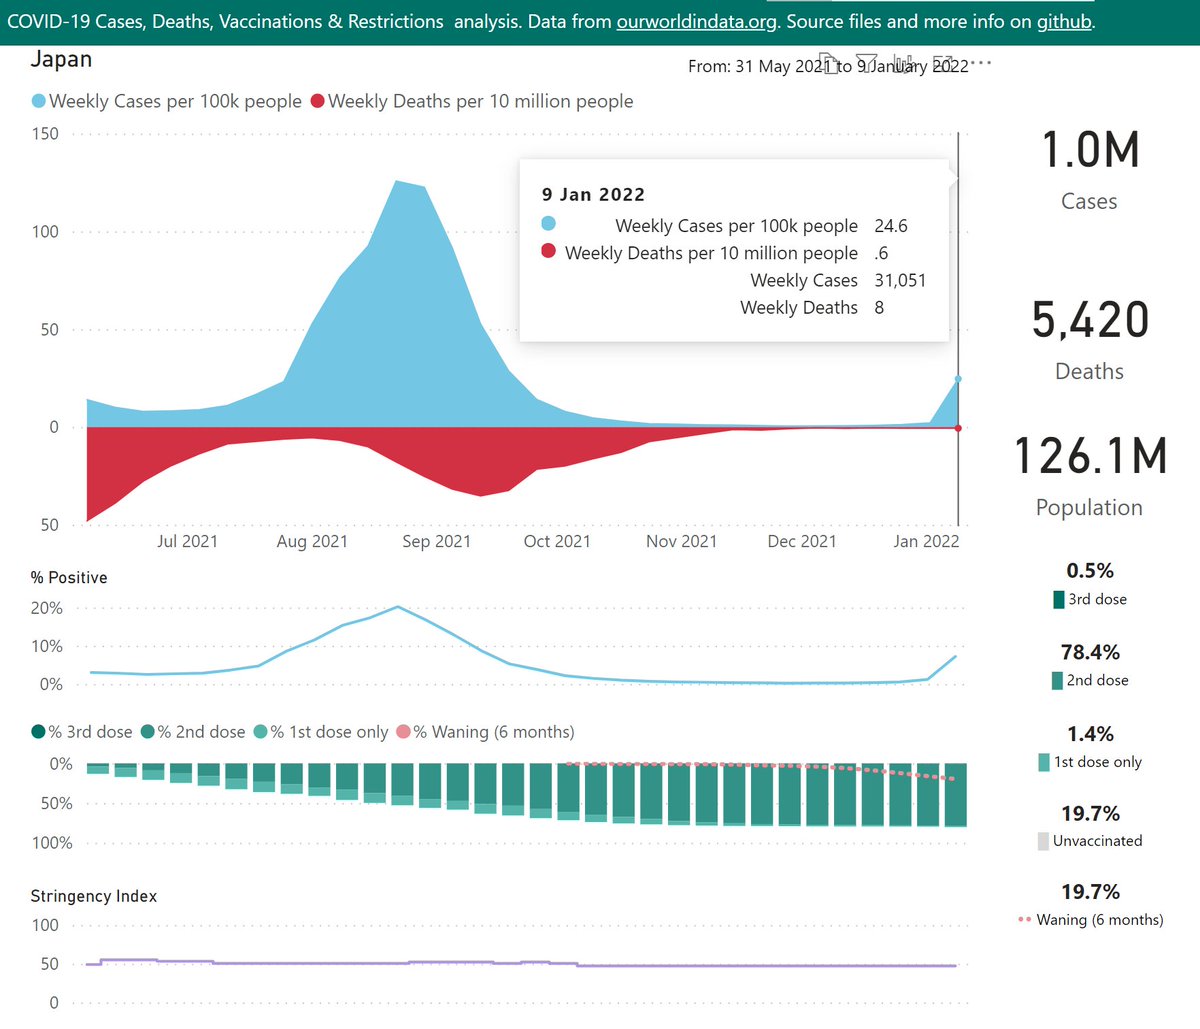Click the Jan 2022 axis label
Viewport: 1200px width, 1029px height.
point(926,541)
